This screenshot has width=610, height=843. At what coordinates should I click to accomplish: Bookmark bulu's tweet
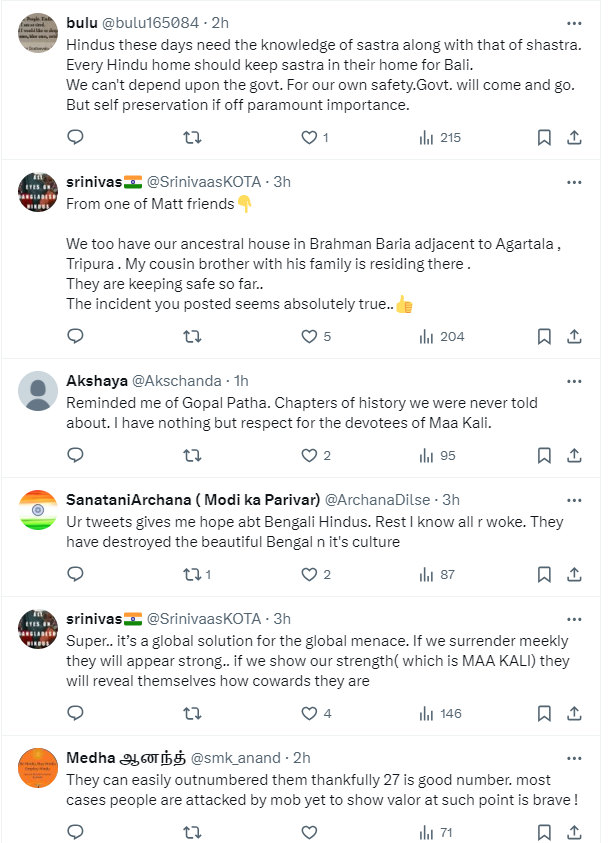point(543,137)
